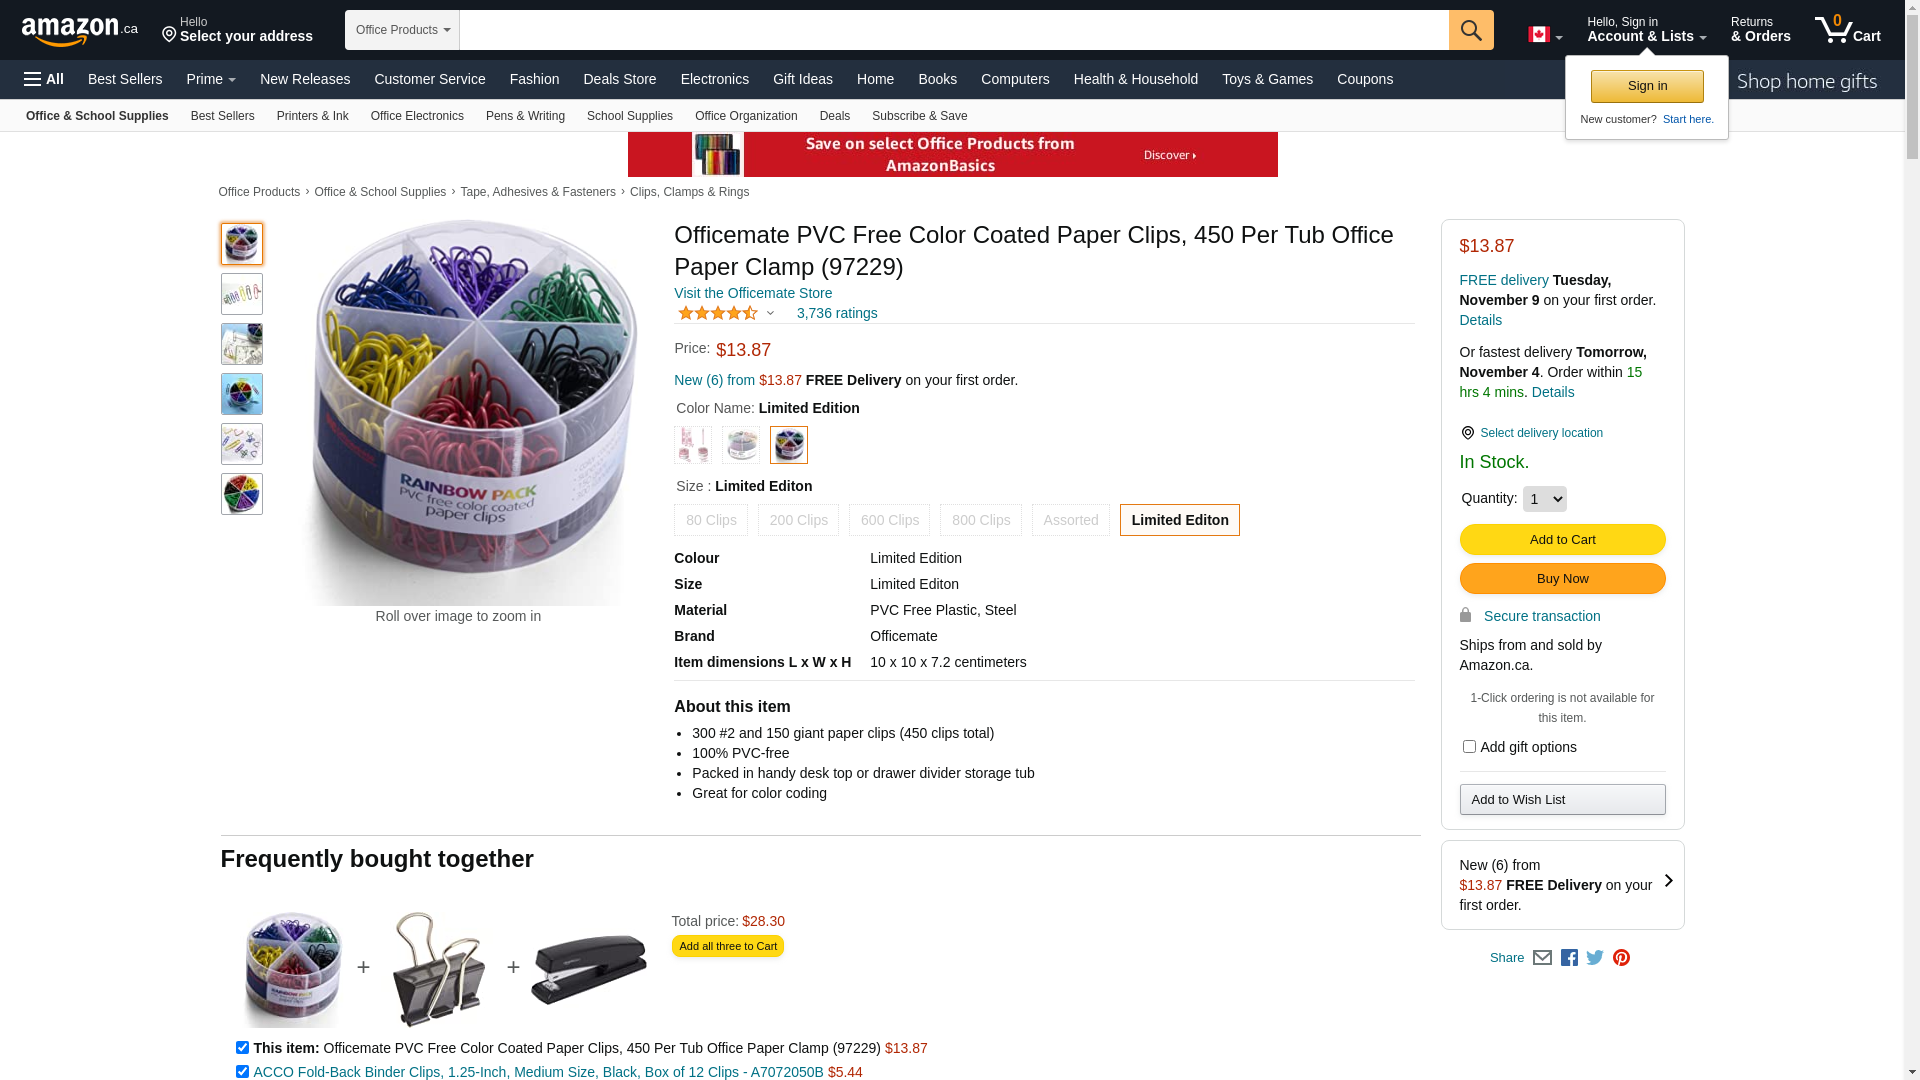Expand Office Products search category dropdown
The image size is (1920, 1080).
(402, 30)
